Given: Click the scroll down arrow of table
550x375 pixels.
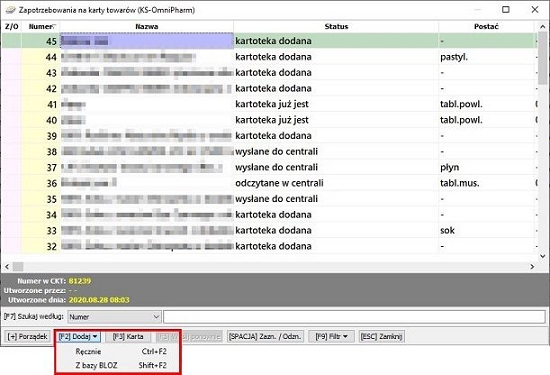Looking at the screenshot, I should [543, 256].
